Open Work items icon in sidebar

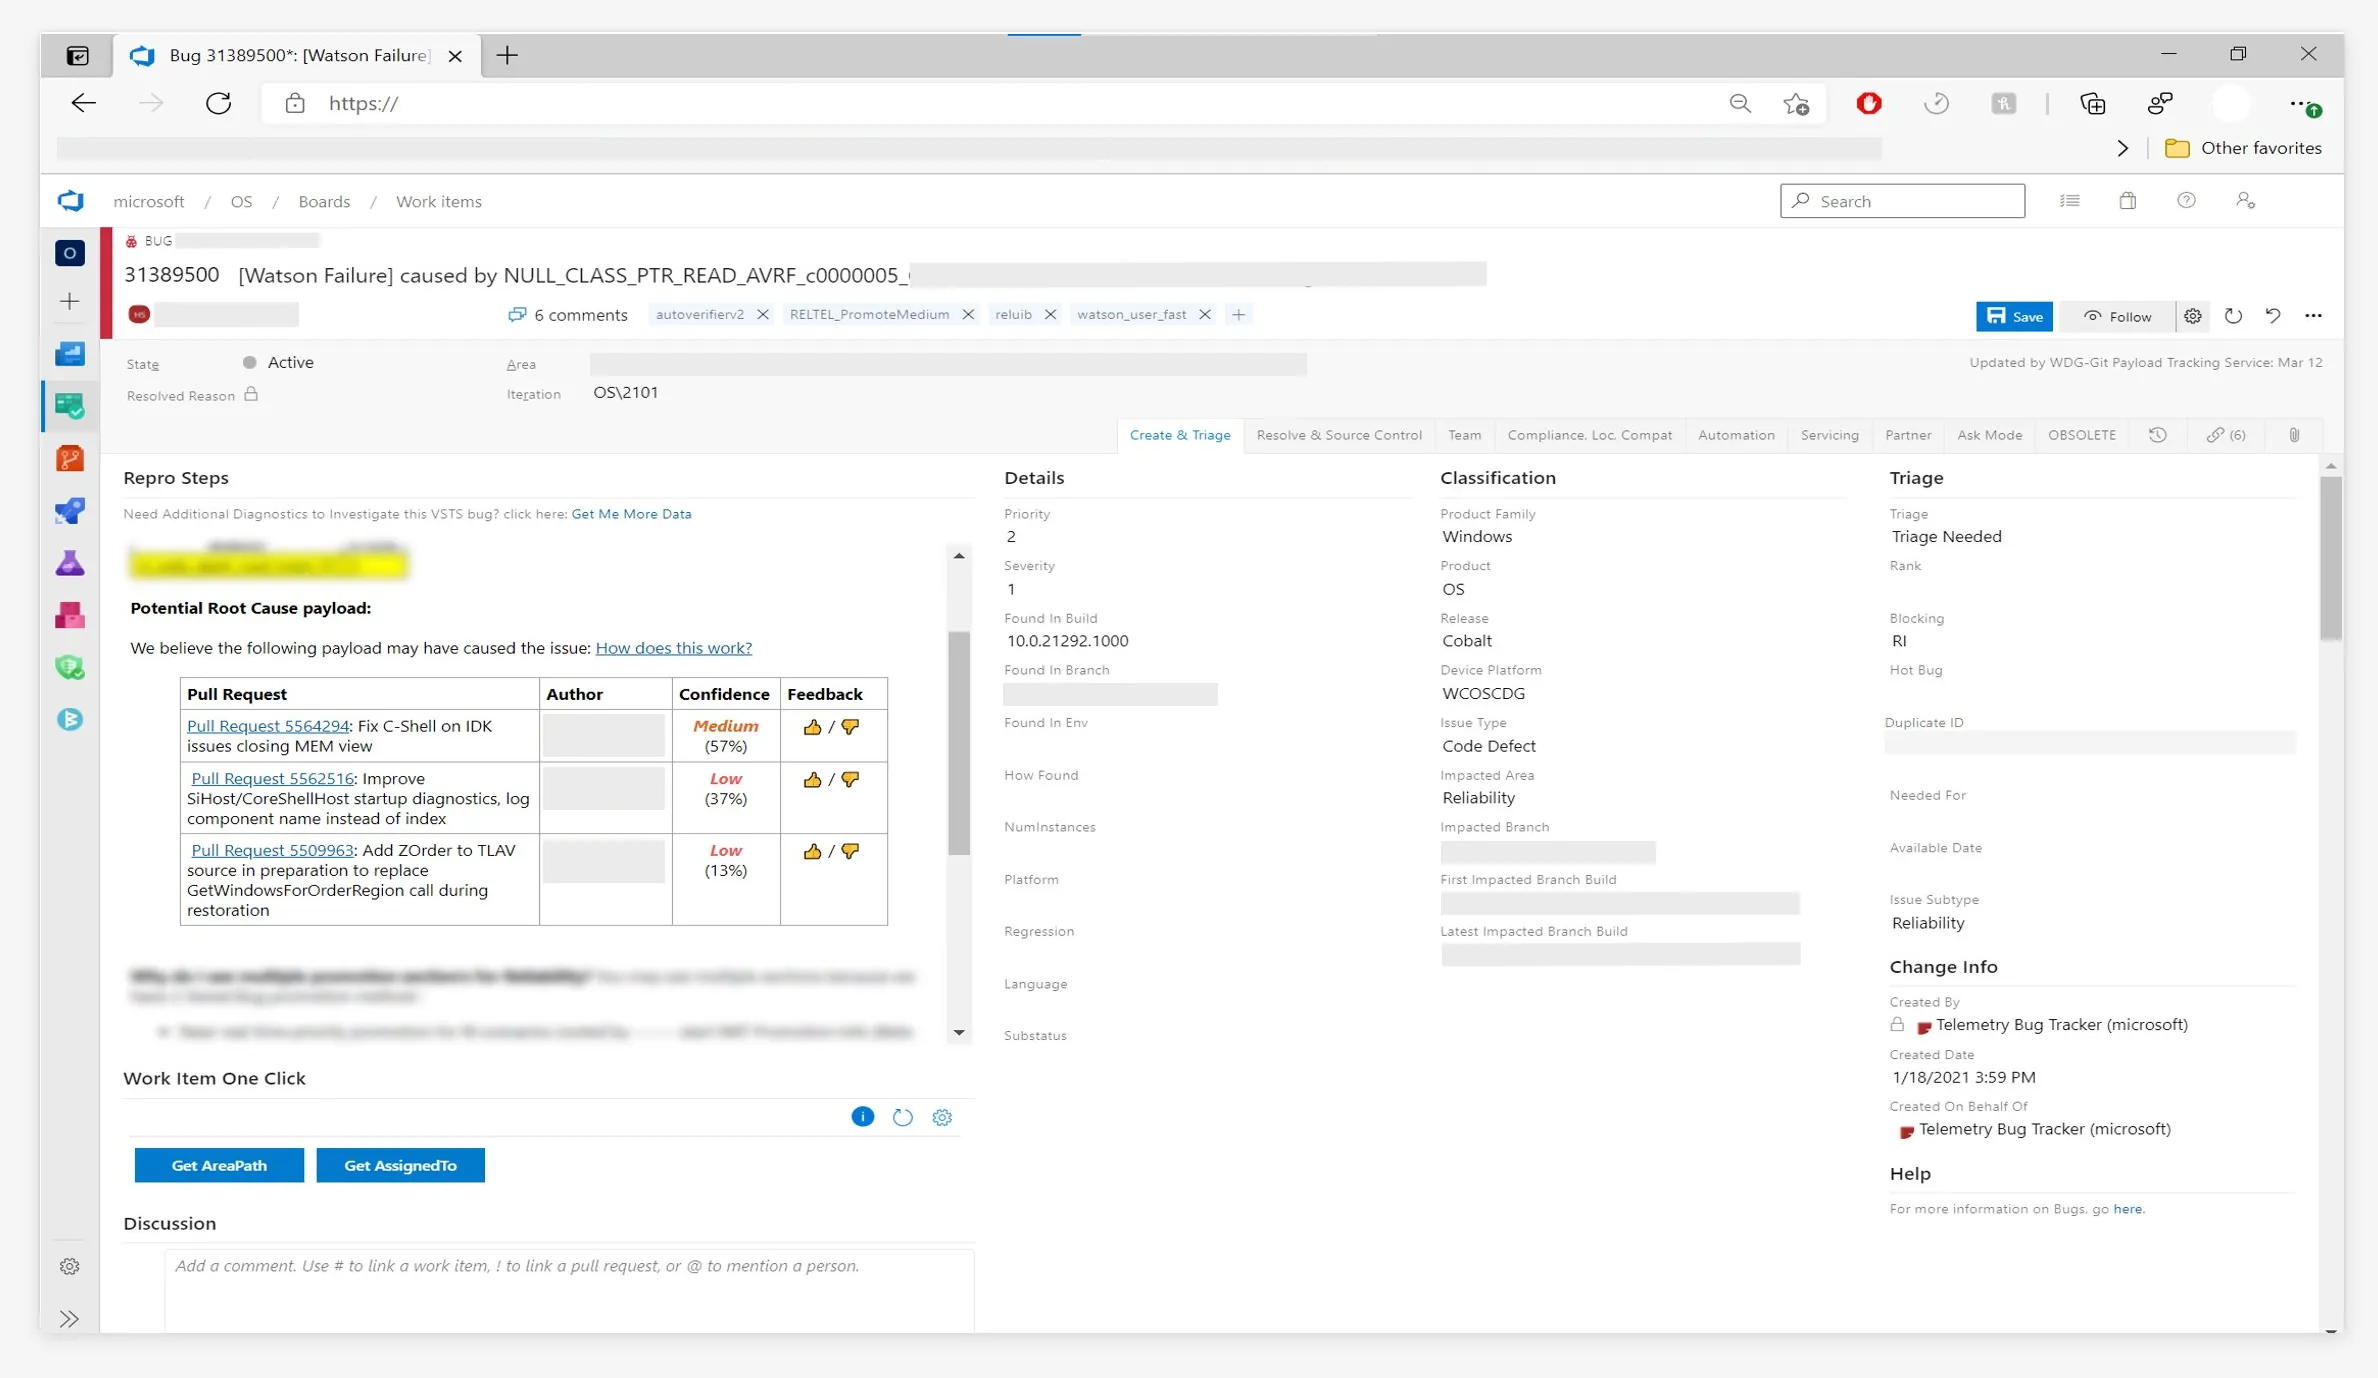[x=70, y=406]
